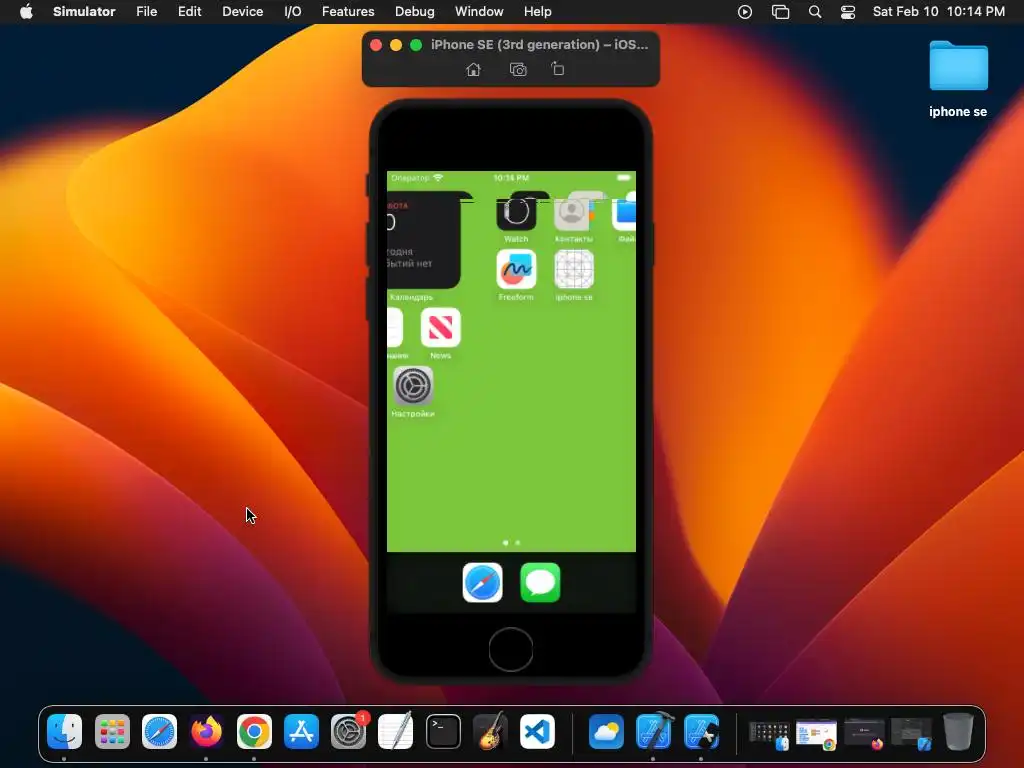1024x768 pixels.
Task: Open Weather app from the Dock
Action: (606, 731)
